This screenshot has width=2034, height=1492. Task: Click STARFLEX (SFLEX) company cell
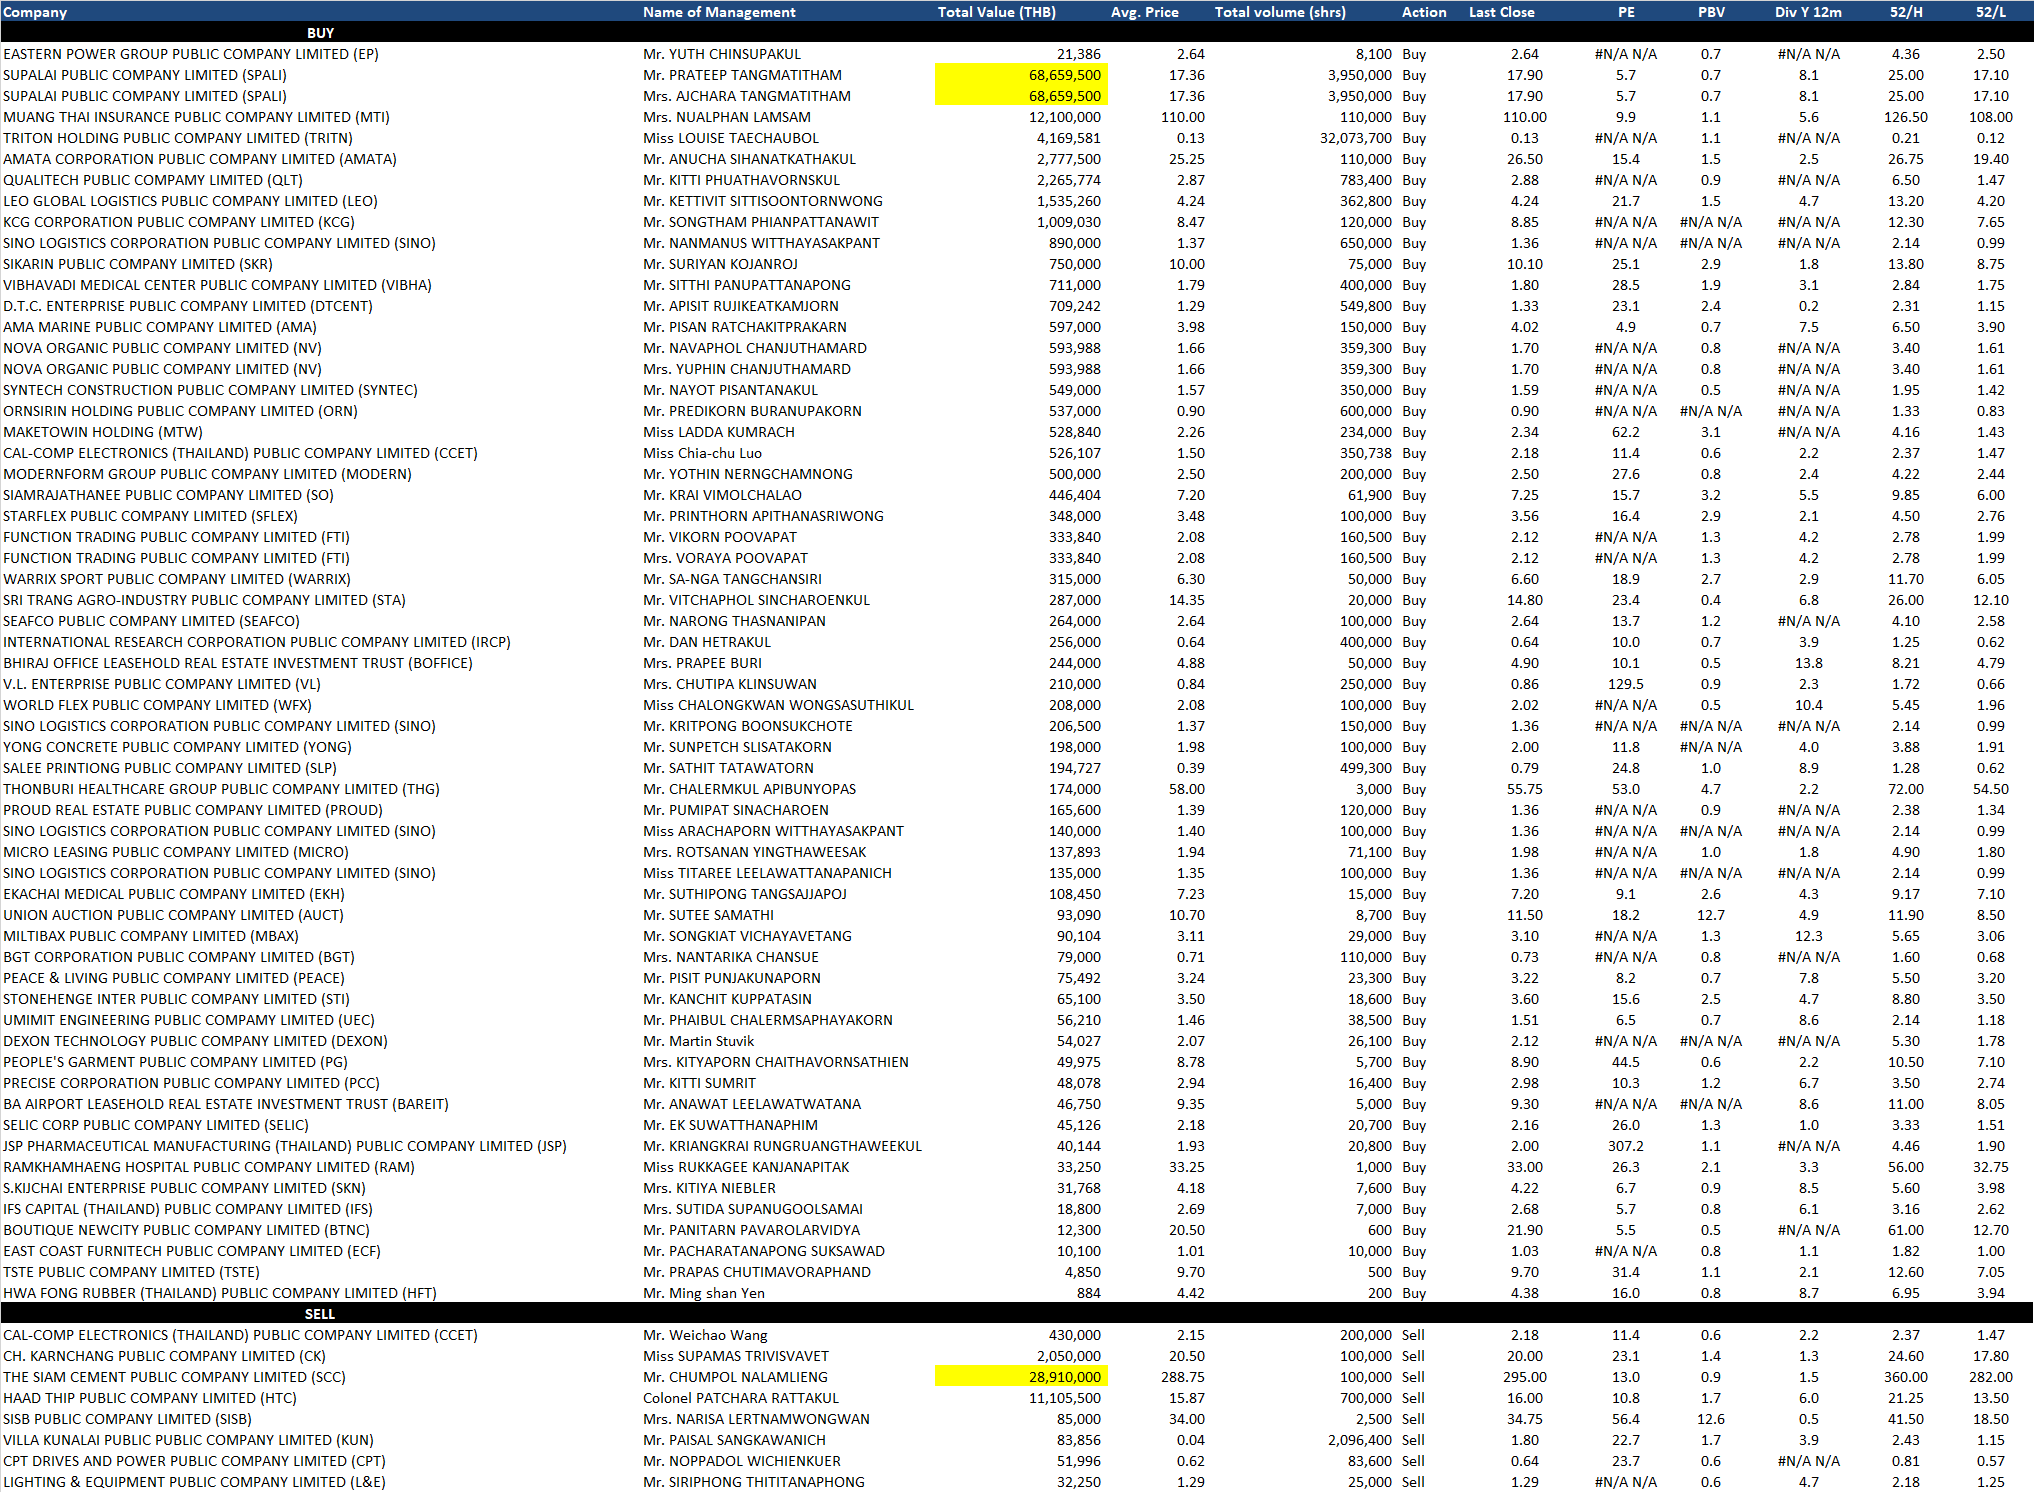click(150, 516)
